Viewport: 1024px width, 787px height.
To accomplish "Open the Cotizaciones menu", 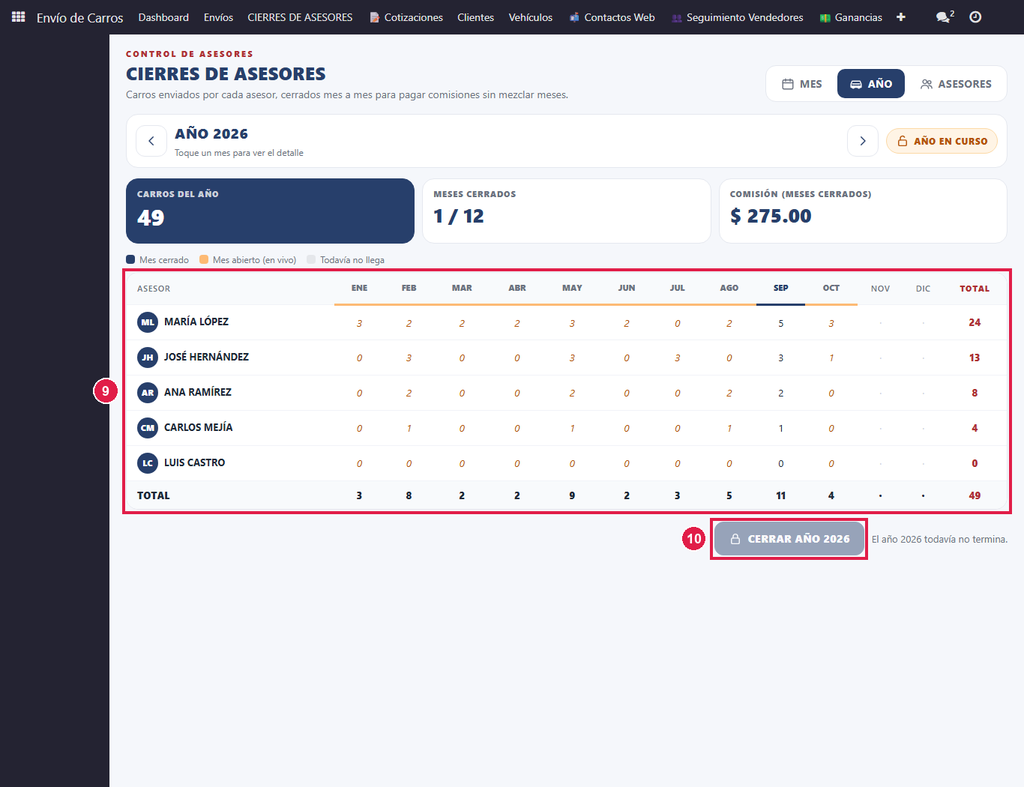I will tap(406, 17).
